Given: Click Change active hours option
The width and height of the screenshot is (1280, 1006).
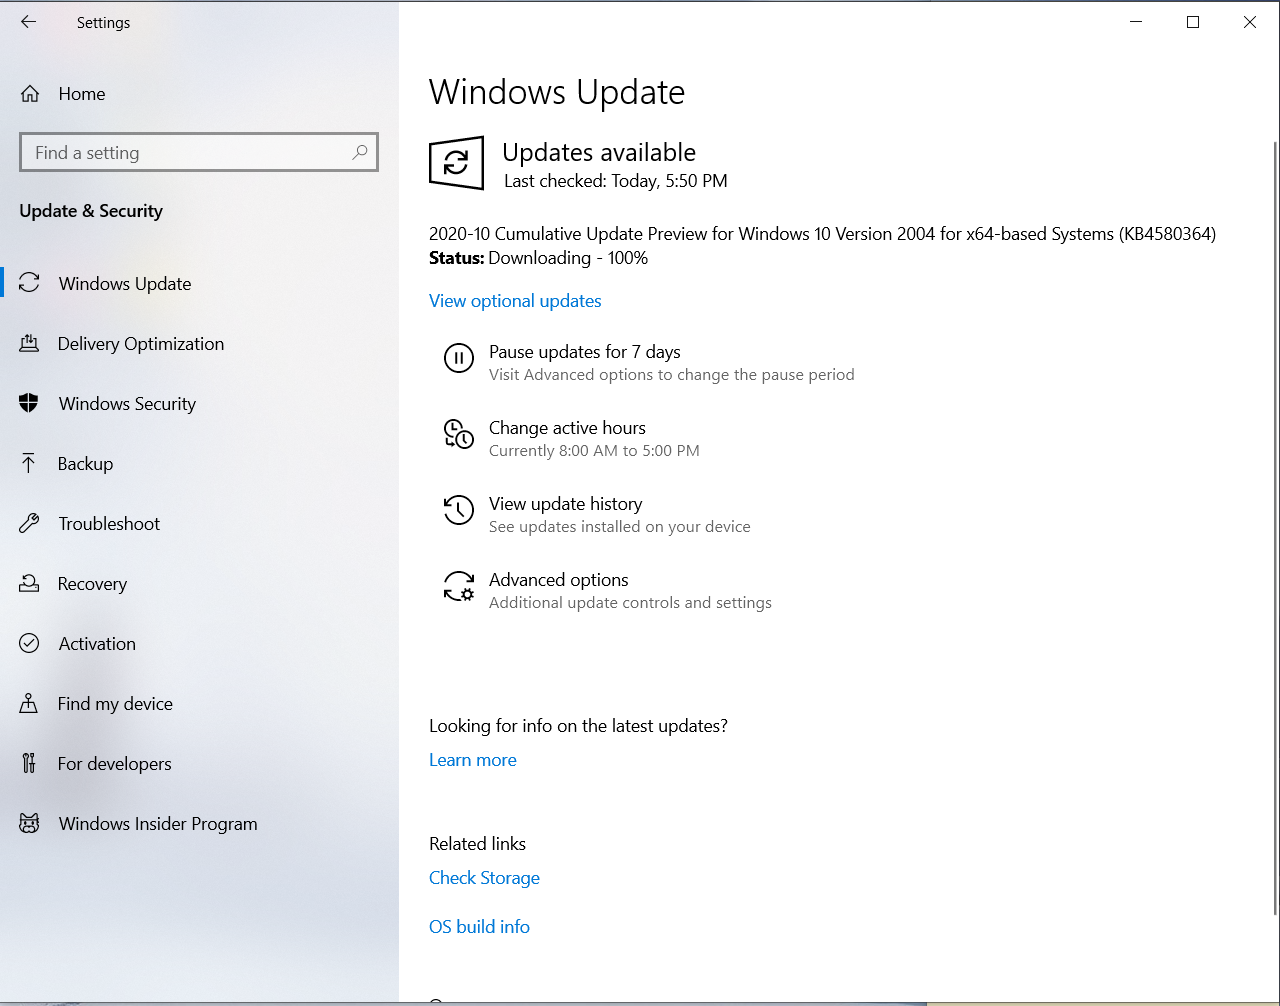Looking at the screenshot, I should [567, 428].
